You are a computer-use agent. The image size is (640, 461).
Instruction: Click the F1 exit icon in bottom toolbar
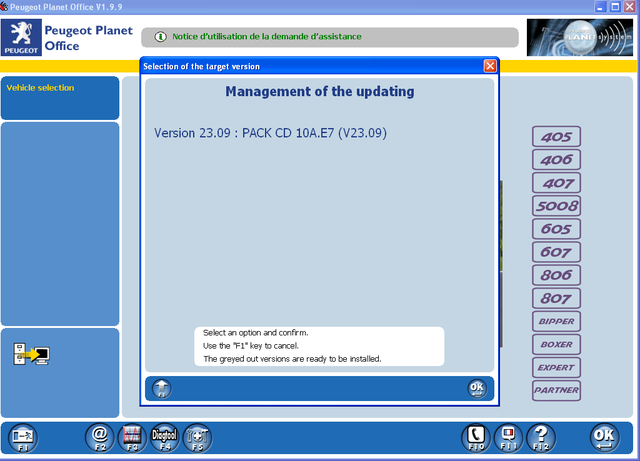coord(23,438)
